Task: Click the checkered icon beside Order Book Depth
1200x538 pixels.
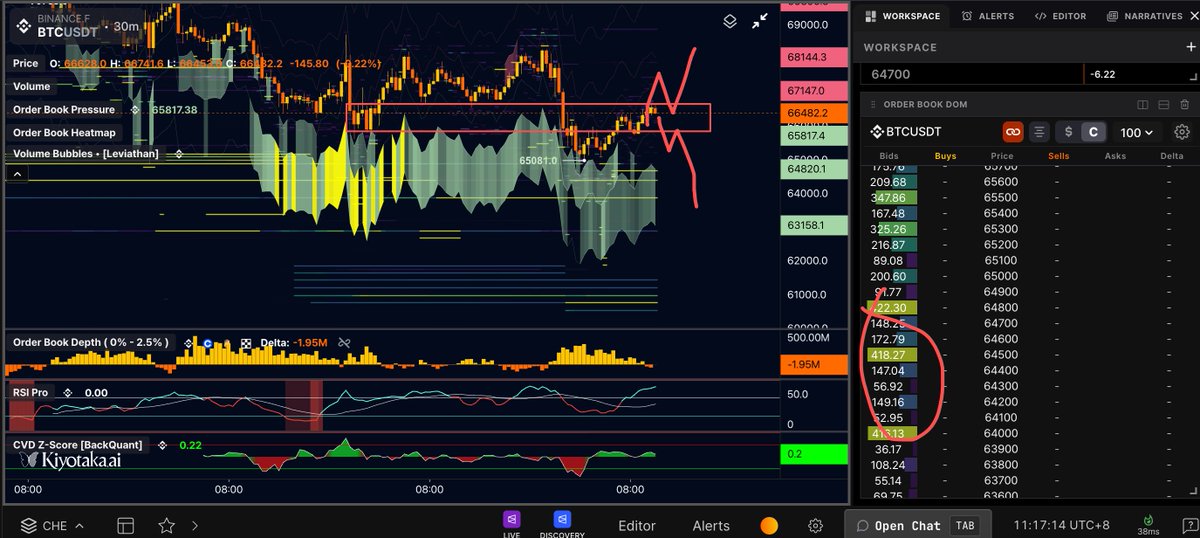Action: pos(246,343)
